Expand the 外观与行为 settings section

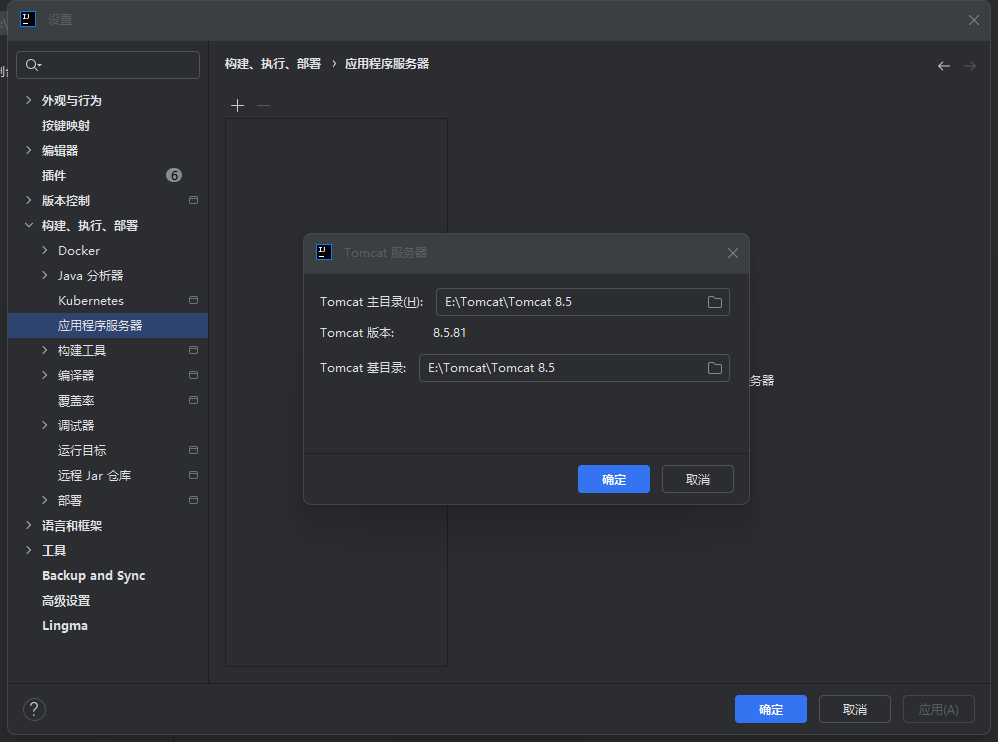click(29, 100)
